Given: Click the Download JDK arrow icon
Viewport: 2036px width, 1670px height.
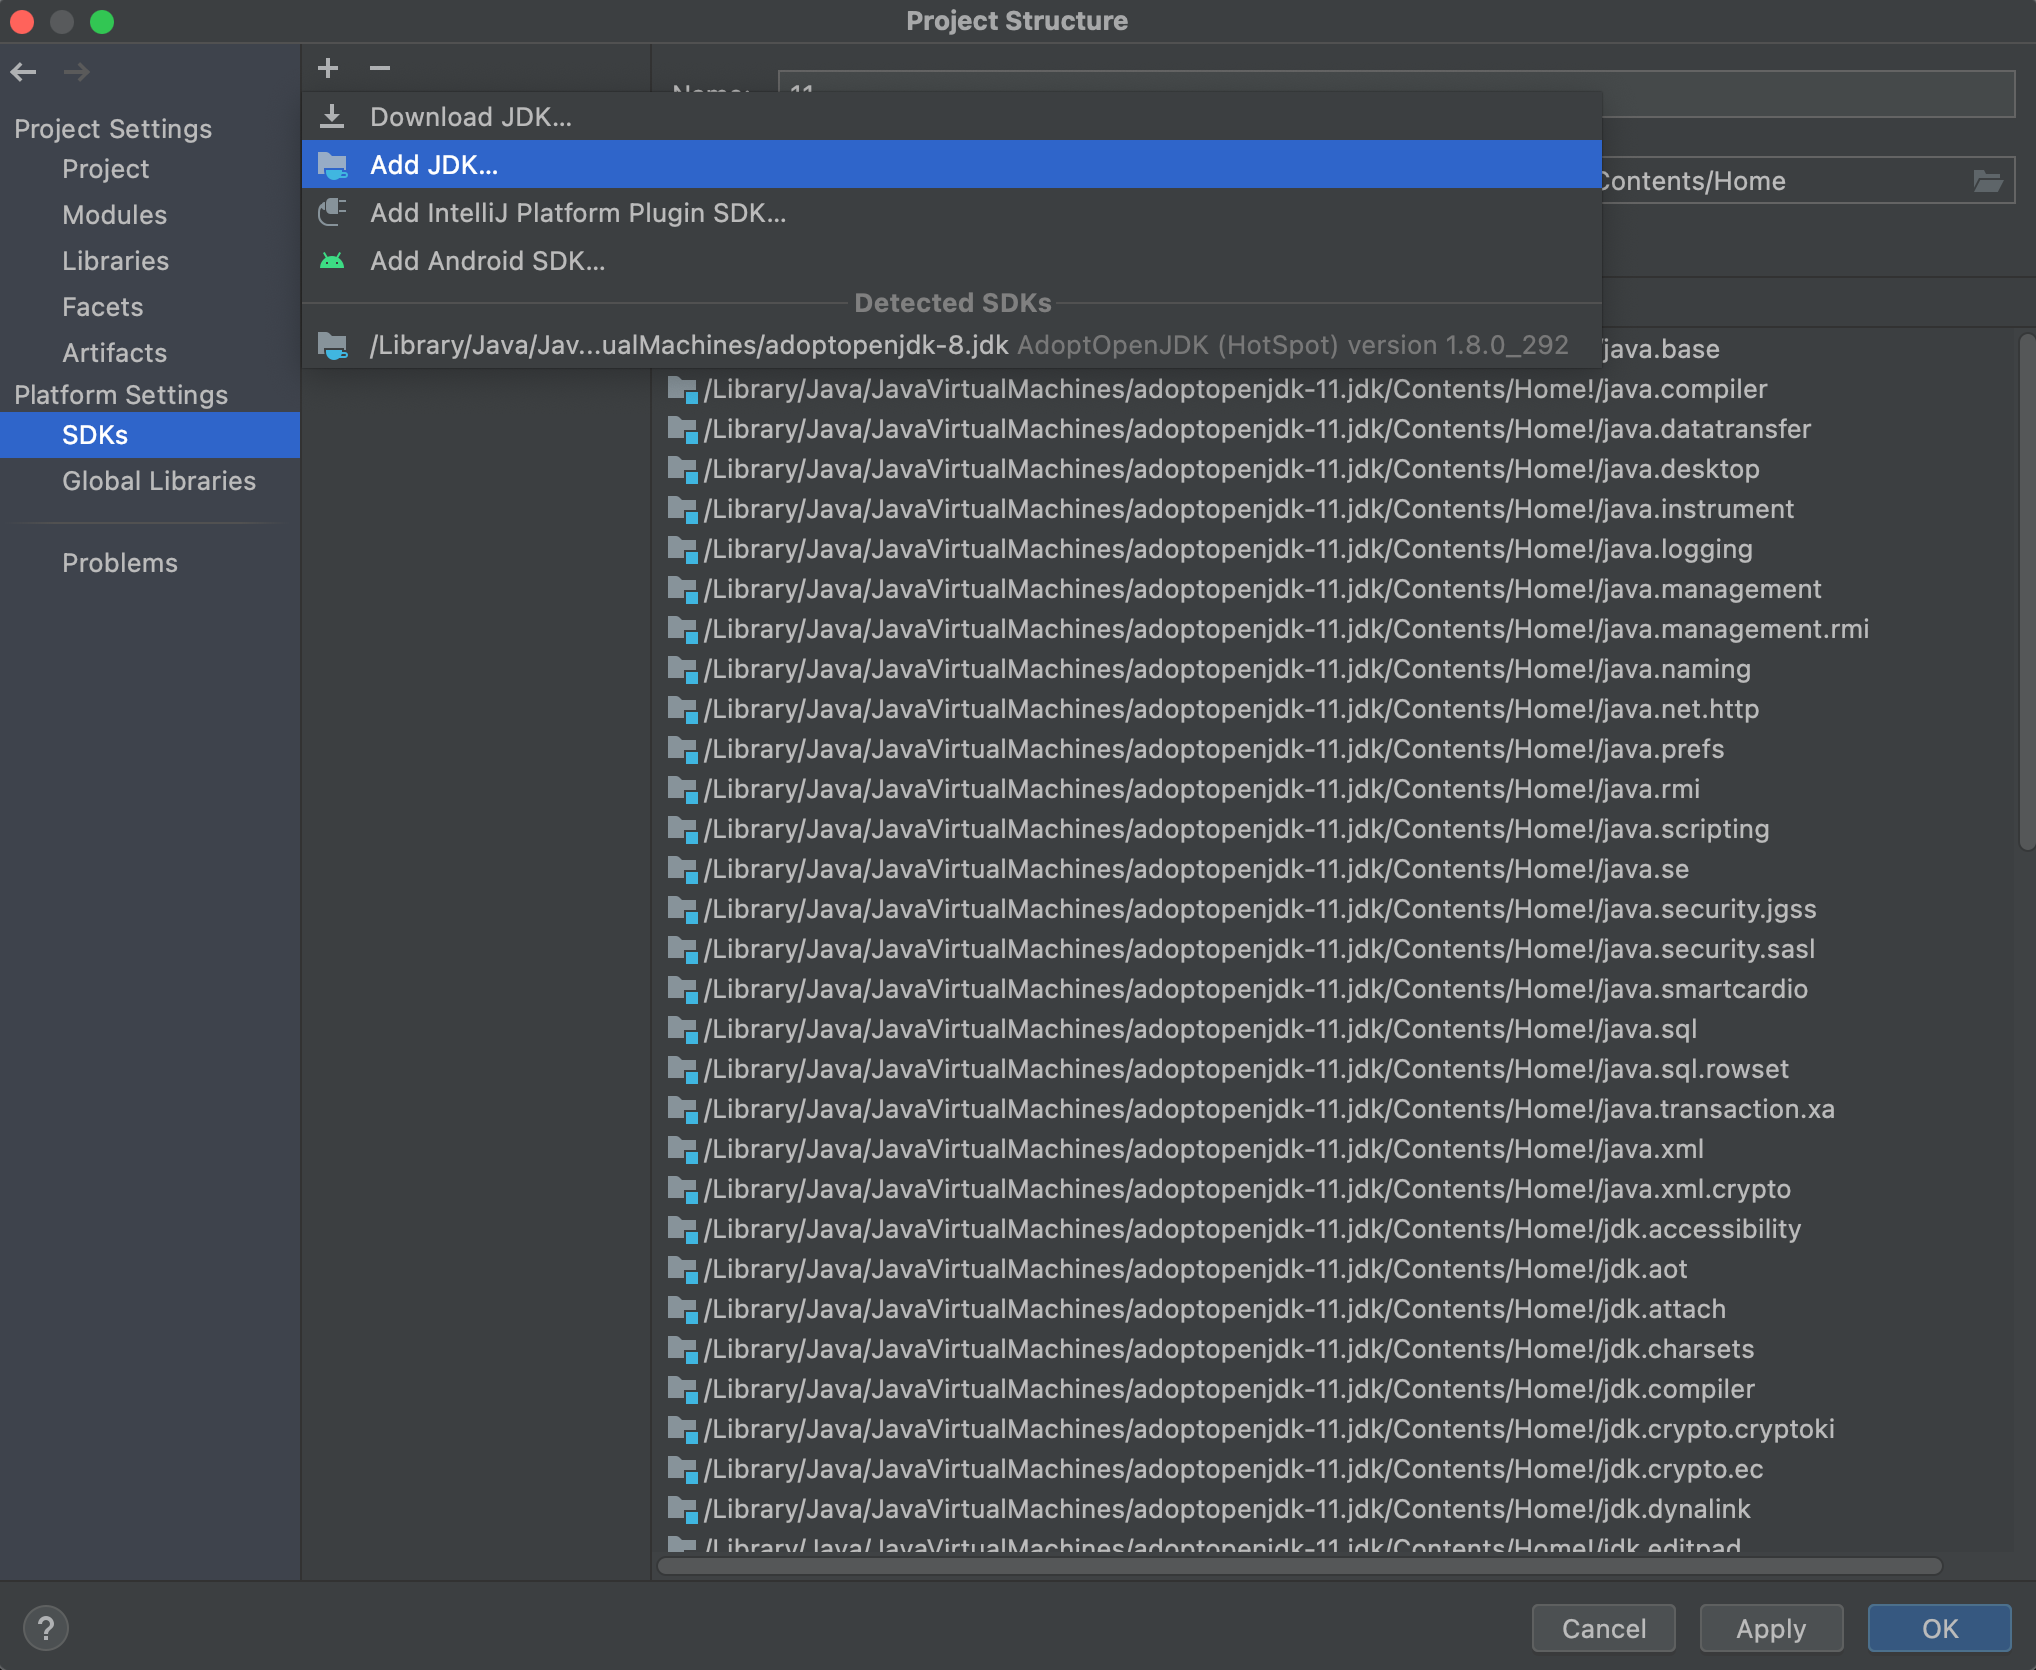Looking at the screenshot, I should [x=332, y=117].
